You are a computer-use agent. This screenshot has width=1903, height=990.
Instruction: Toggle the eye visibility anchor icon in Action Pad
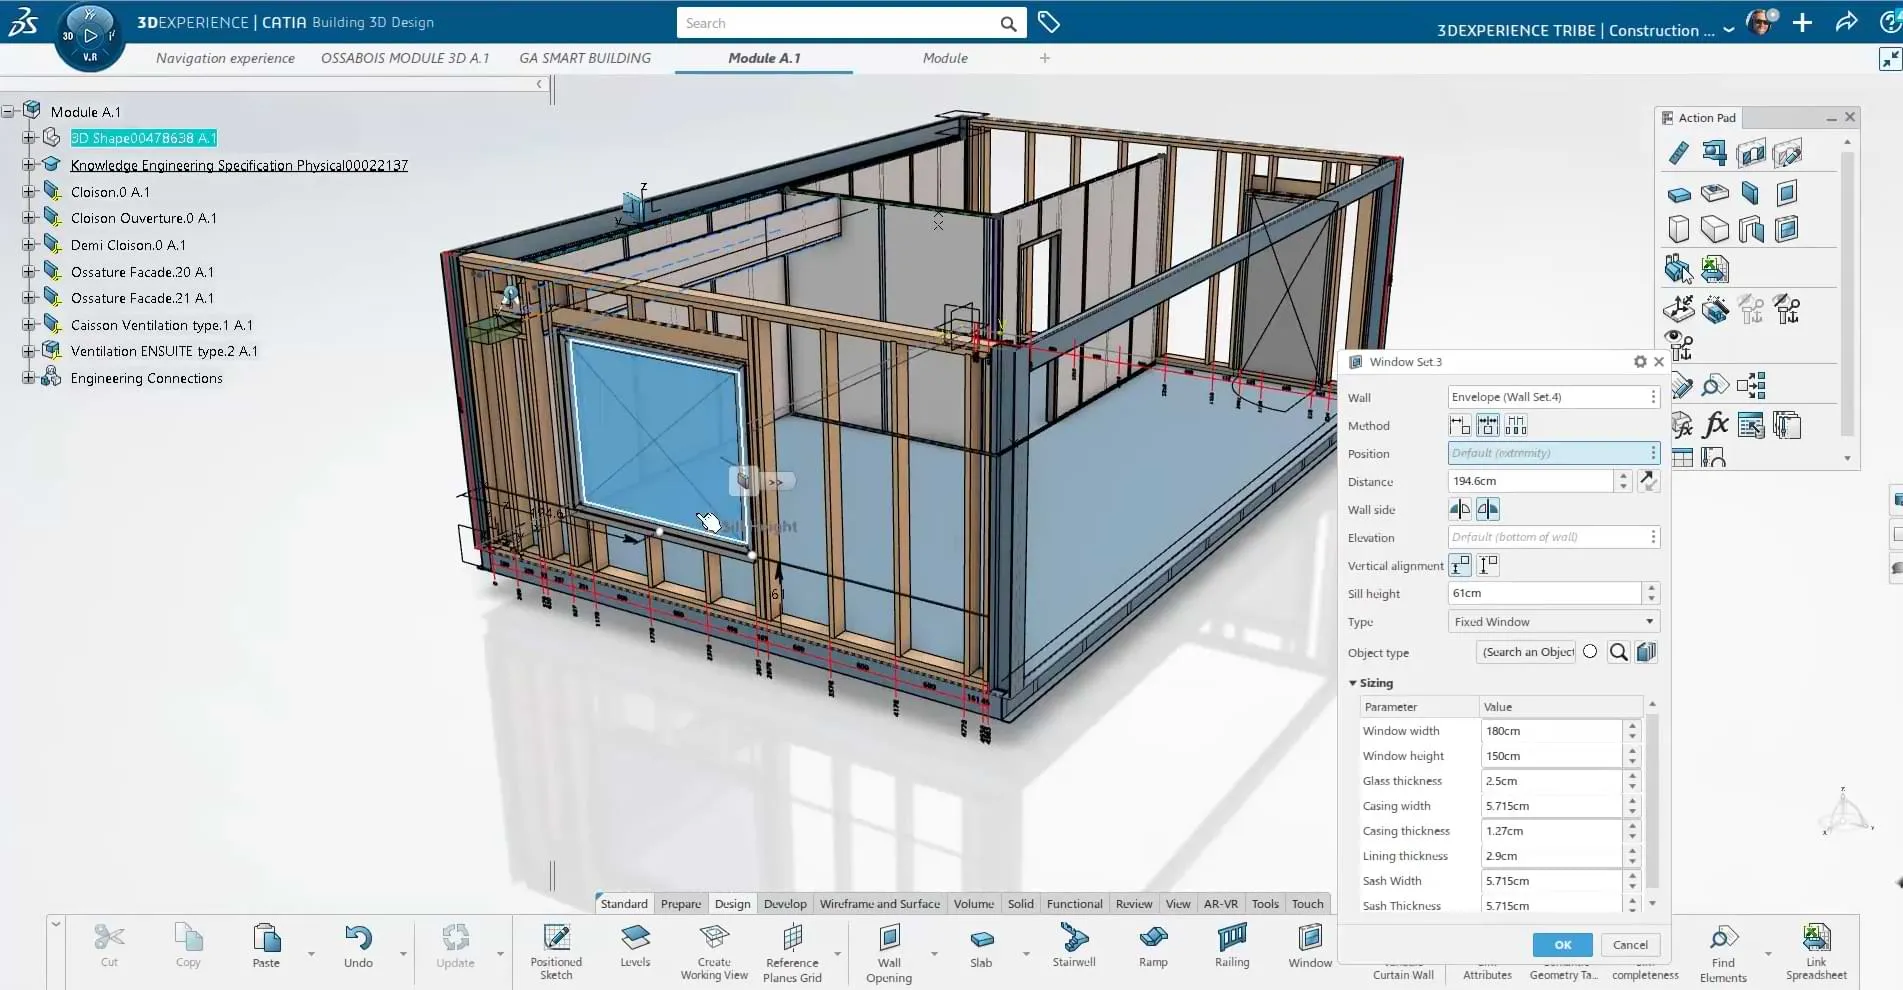coord(1679,345)
